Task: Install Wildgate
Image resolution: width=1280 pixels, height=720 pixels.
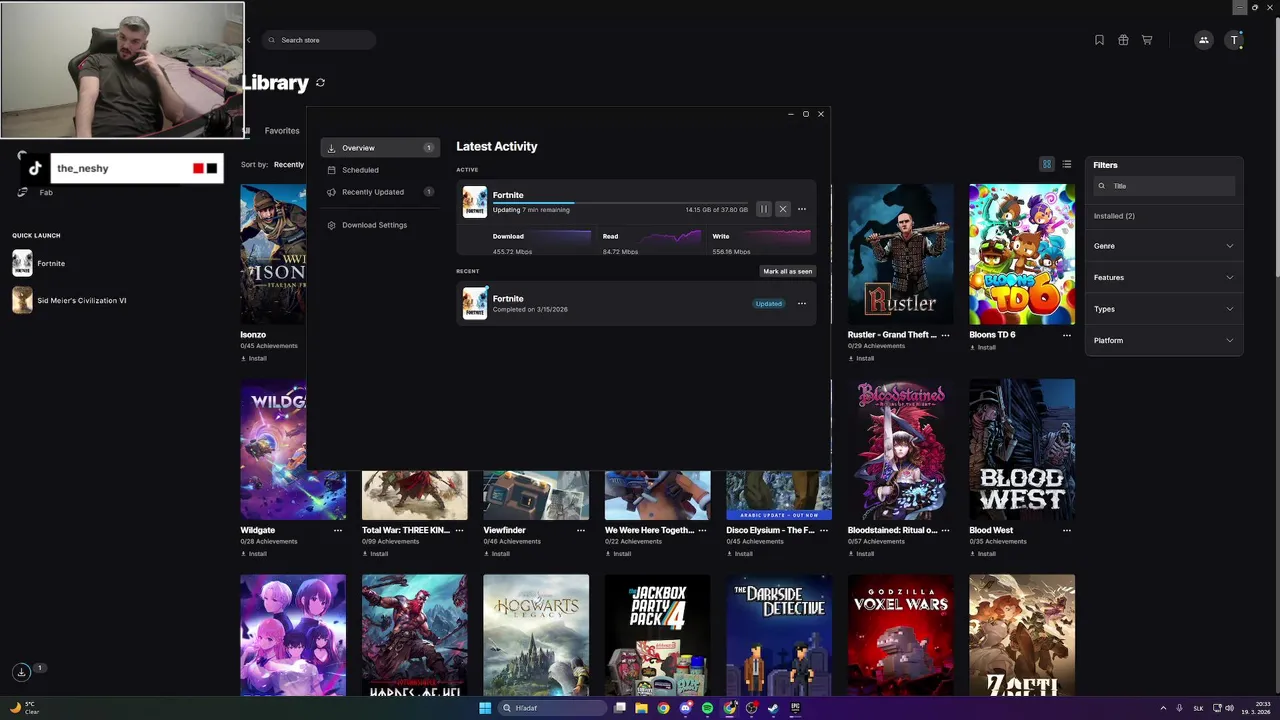Action: coord(254,553)
